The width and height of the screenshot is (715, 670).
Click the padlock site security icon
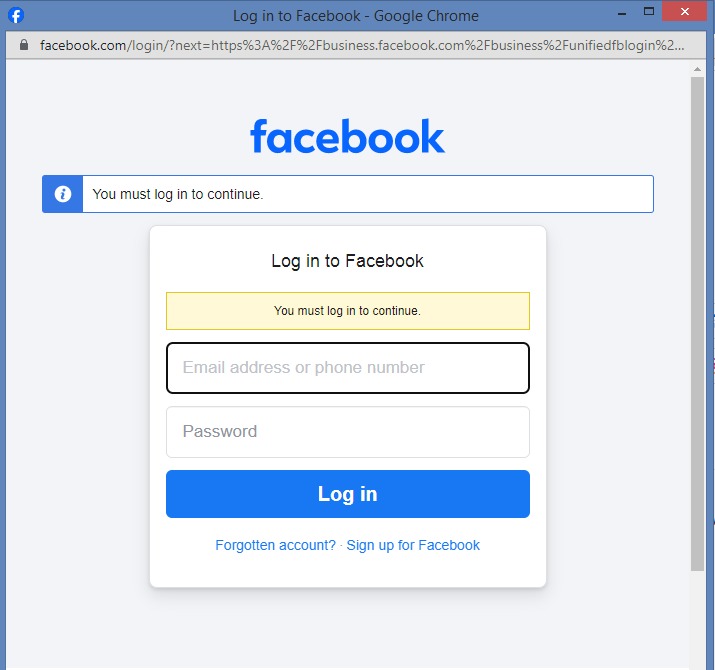(x=24, y=45)
